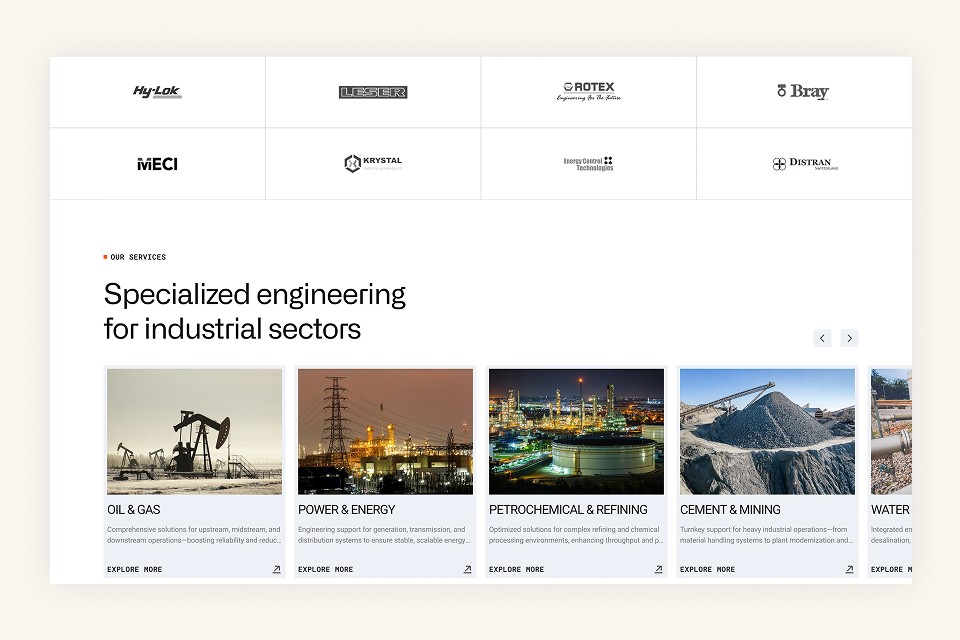Screen dimensions: 960x640
Task: Click the Specialized engineering heading
Action: click(x=255, y=311)
